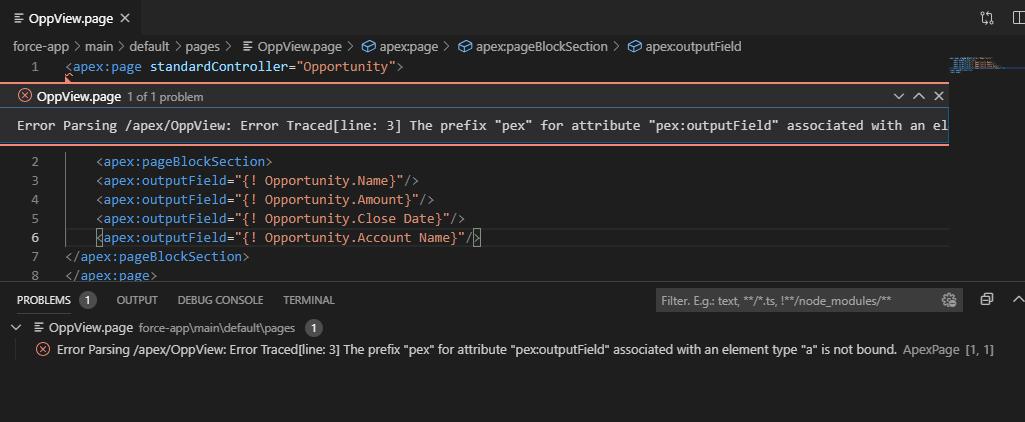Open the apex:pageBlockSection breadcrumb
Image resolution: width=1025 pixels, height=422 pixels.
pos(541,46)
